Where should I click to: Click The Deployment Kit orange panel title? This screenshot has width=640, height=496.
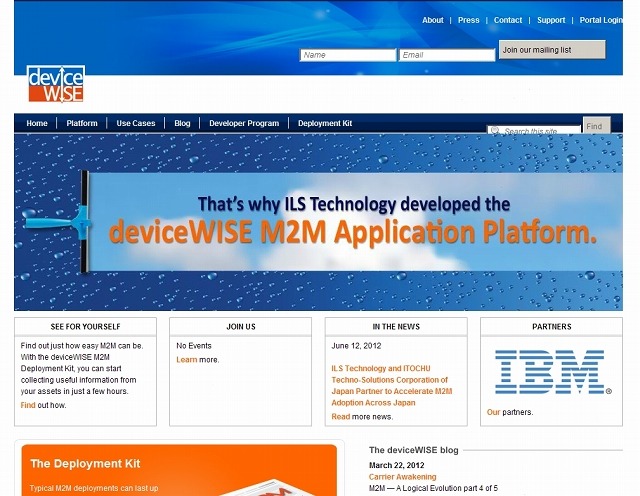click(x=85, y=464)
